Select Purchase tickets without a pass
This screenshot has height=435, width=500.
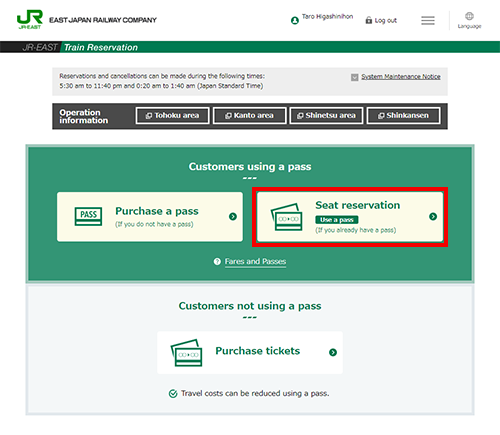point(250,353)
